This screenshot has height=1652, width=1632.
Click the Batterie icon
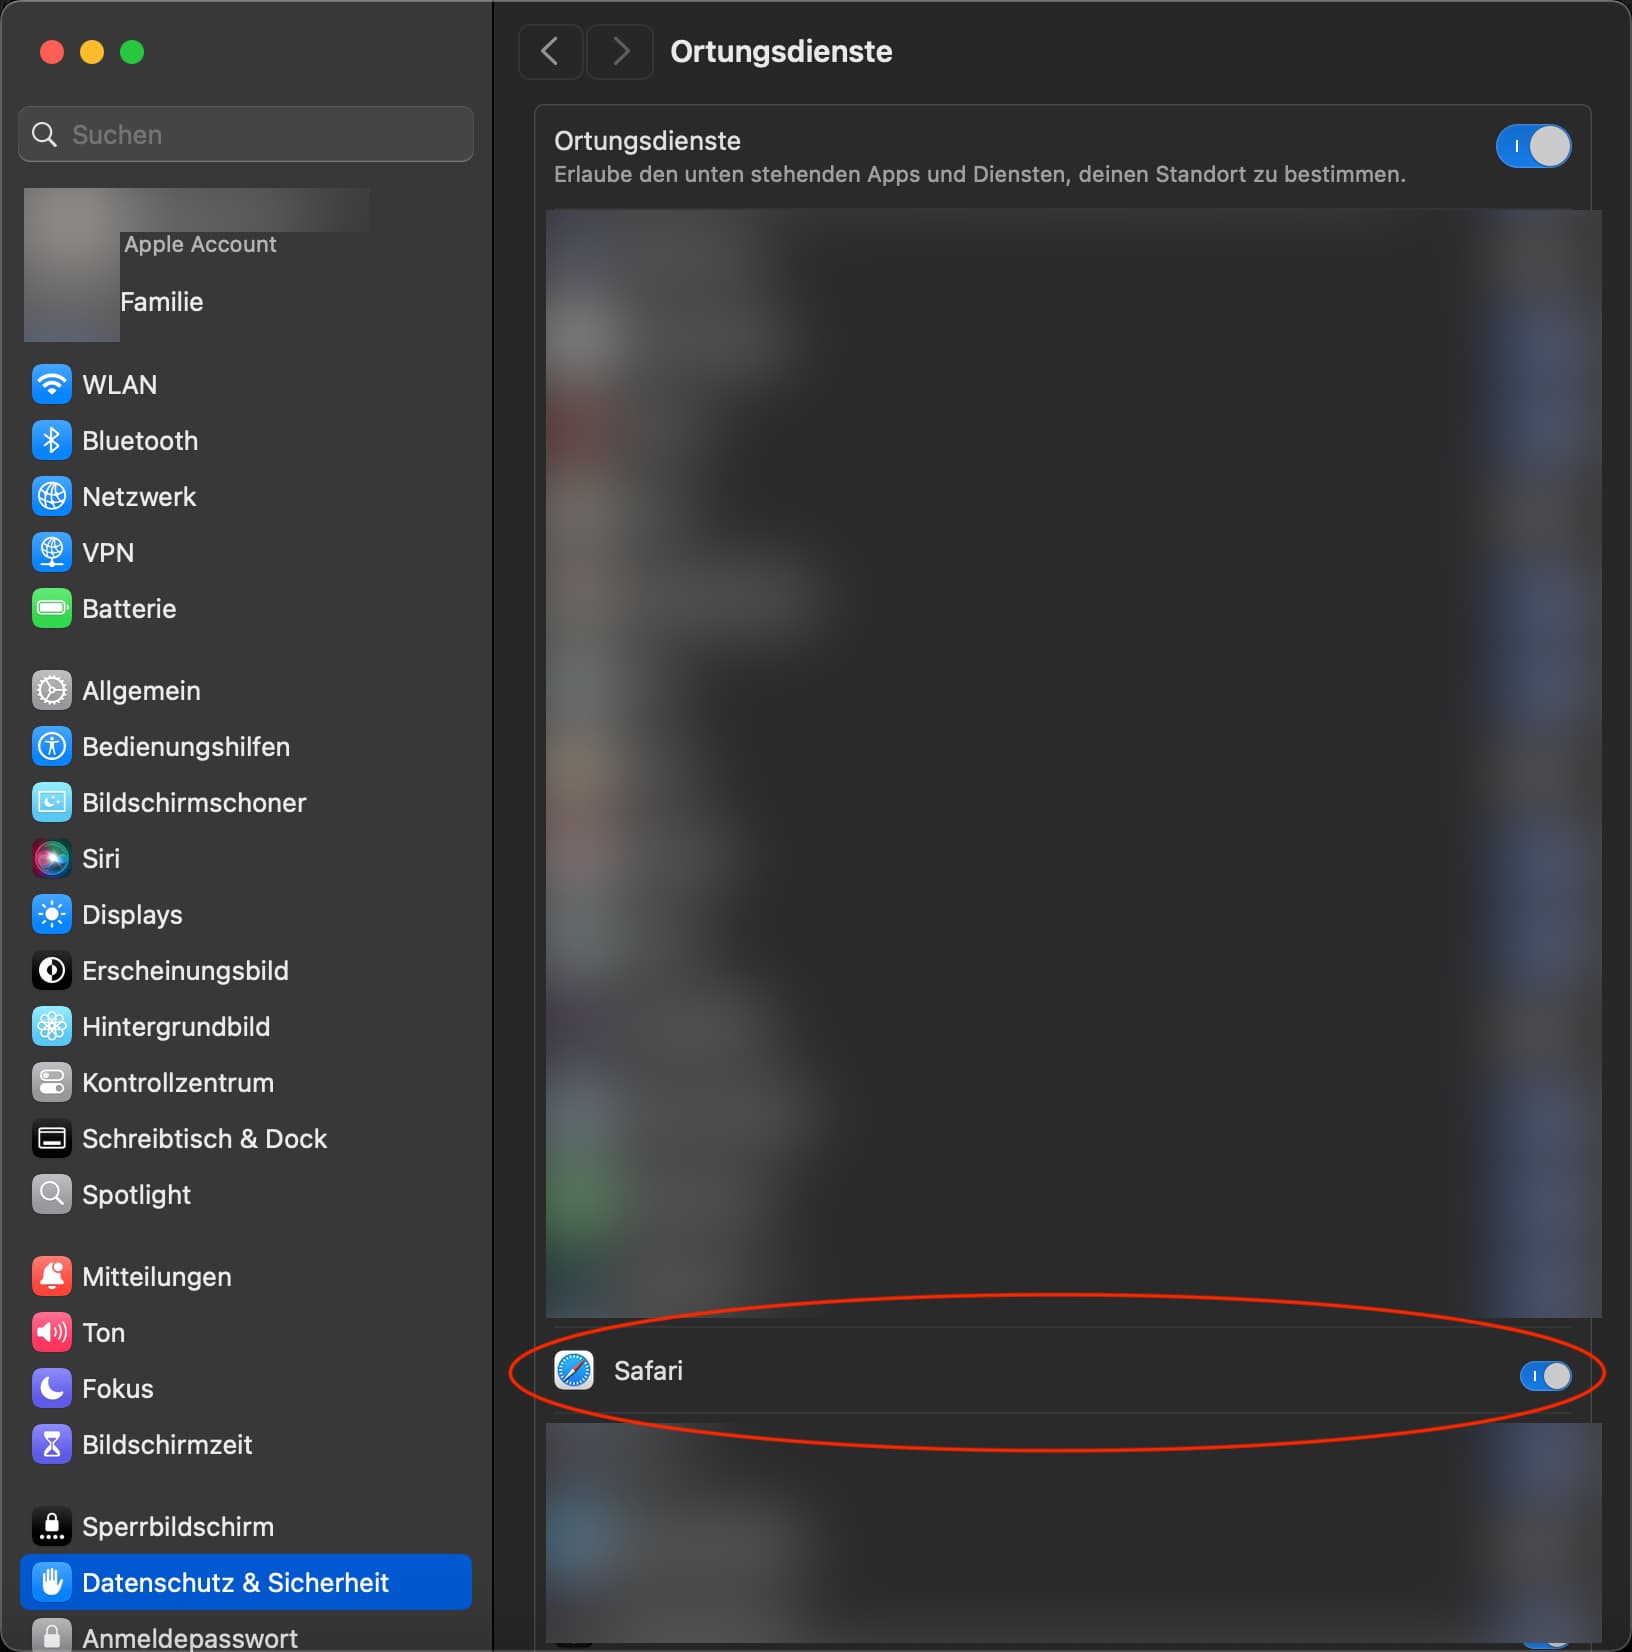coord(52,608)
